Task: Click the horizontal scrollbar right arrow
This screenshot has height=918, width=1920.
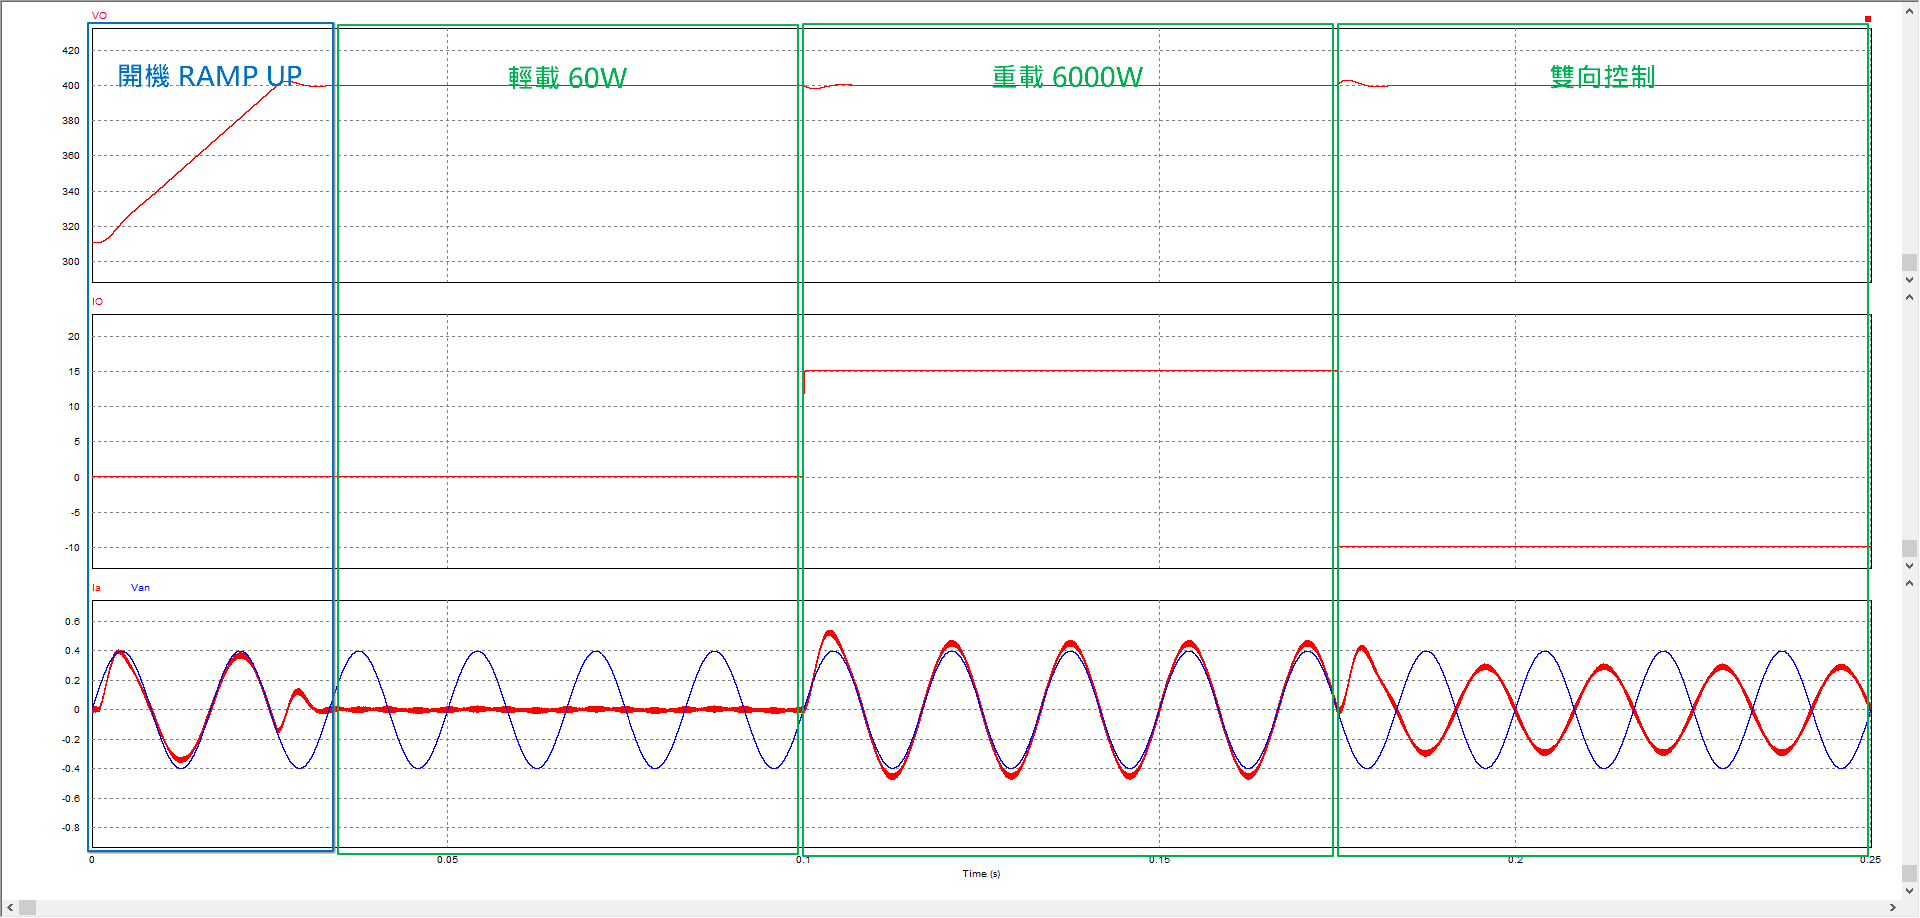Action: click(x=1892, y=908)
